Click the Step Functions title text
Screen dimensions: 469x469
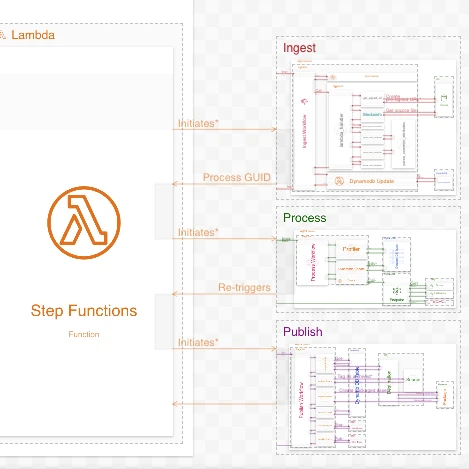click(84, 311)
